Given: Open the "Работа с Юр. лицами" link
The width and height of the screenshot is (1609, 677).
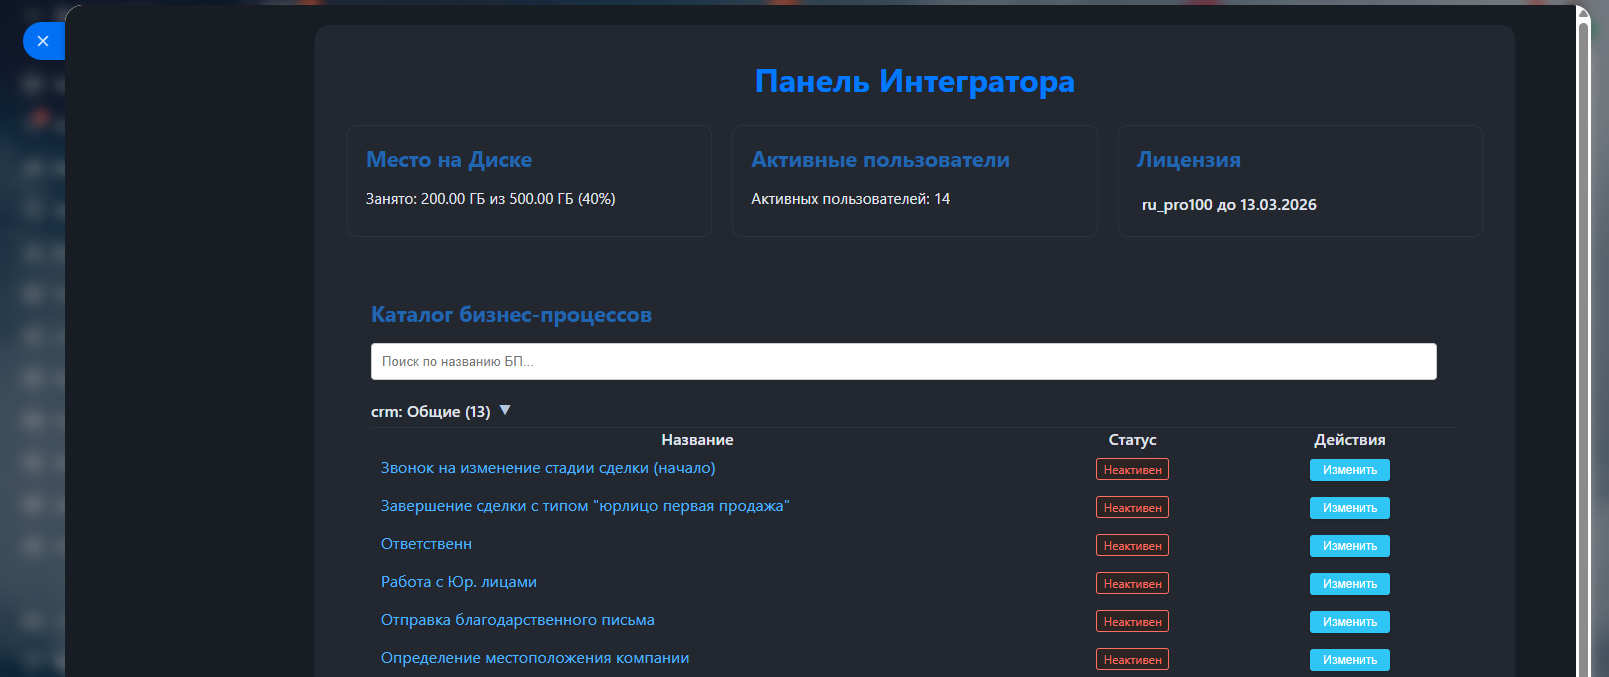Looking at the screenshot, I should point(458,582).
